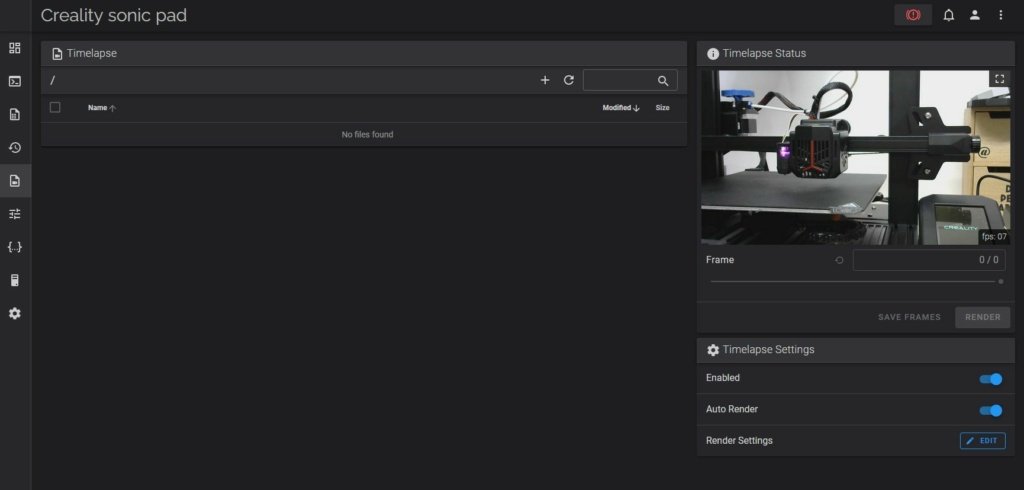Open the Console page icon
The image size is (1024, 490).
click(x=14, y=81)
